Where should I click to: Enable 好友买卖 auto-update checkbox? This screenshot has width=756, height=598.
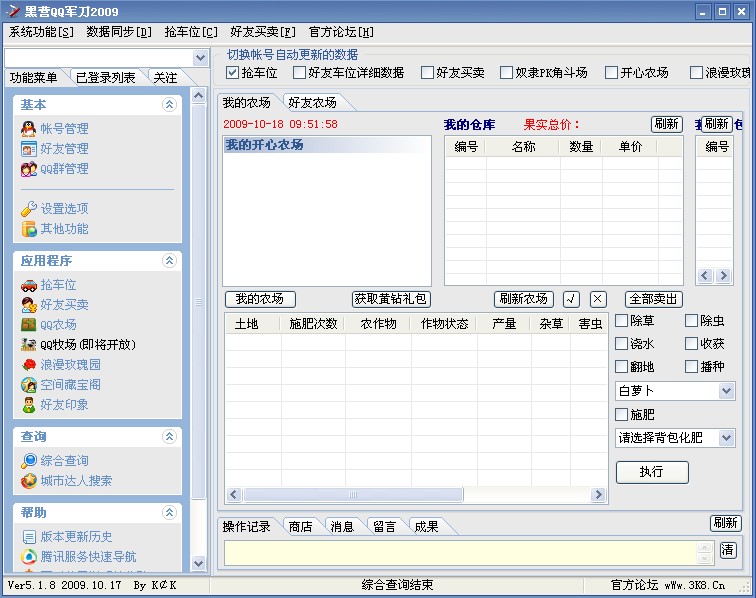point(427,73)
